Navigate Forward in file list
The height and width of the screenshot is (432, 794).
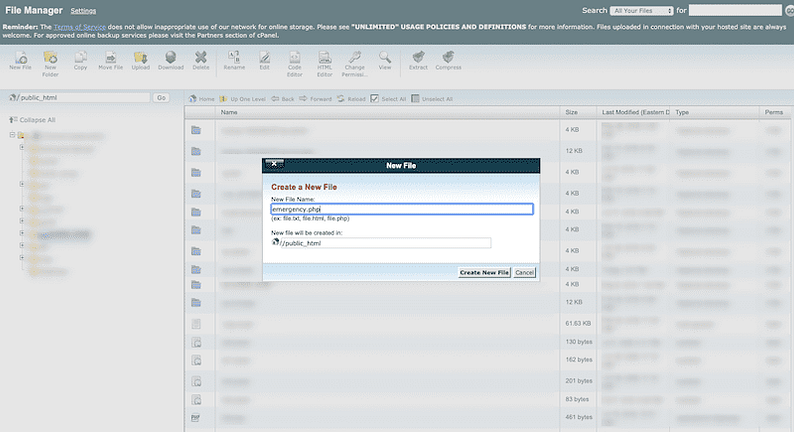315,99
